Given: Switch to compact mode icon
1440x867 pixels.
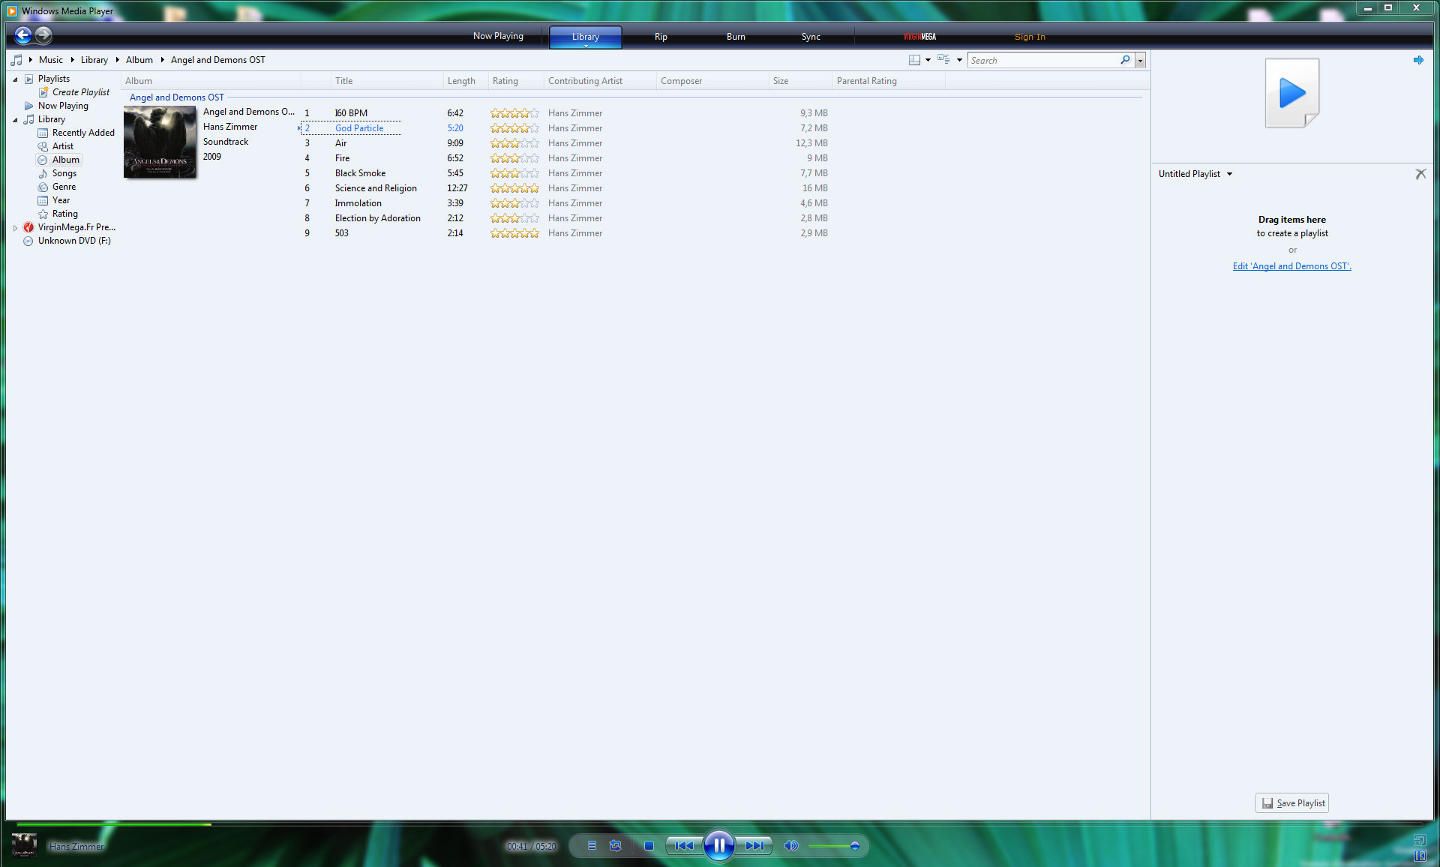Looking at the screenshot, I should click(x=1420, y=855).
